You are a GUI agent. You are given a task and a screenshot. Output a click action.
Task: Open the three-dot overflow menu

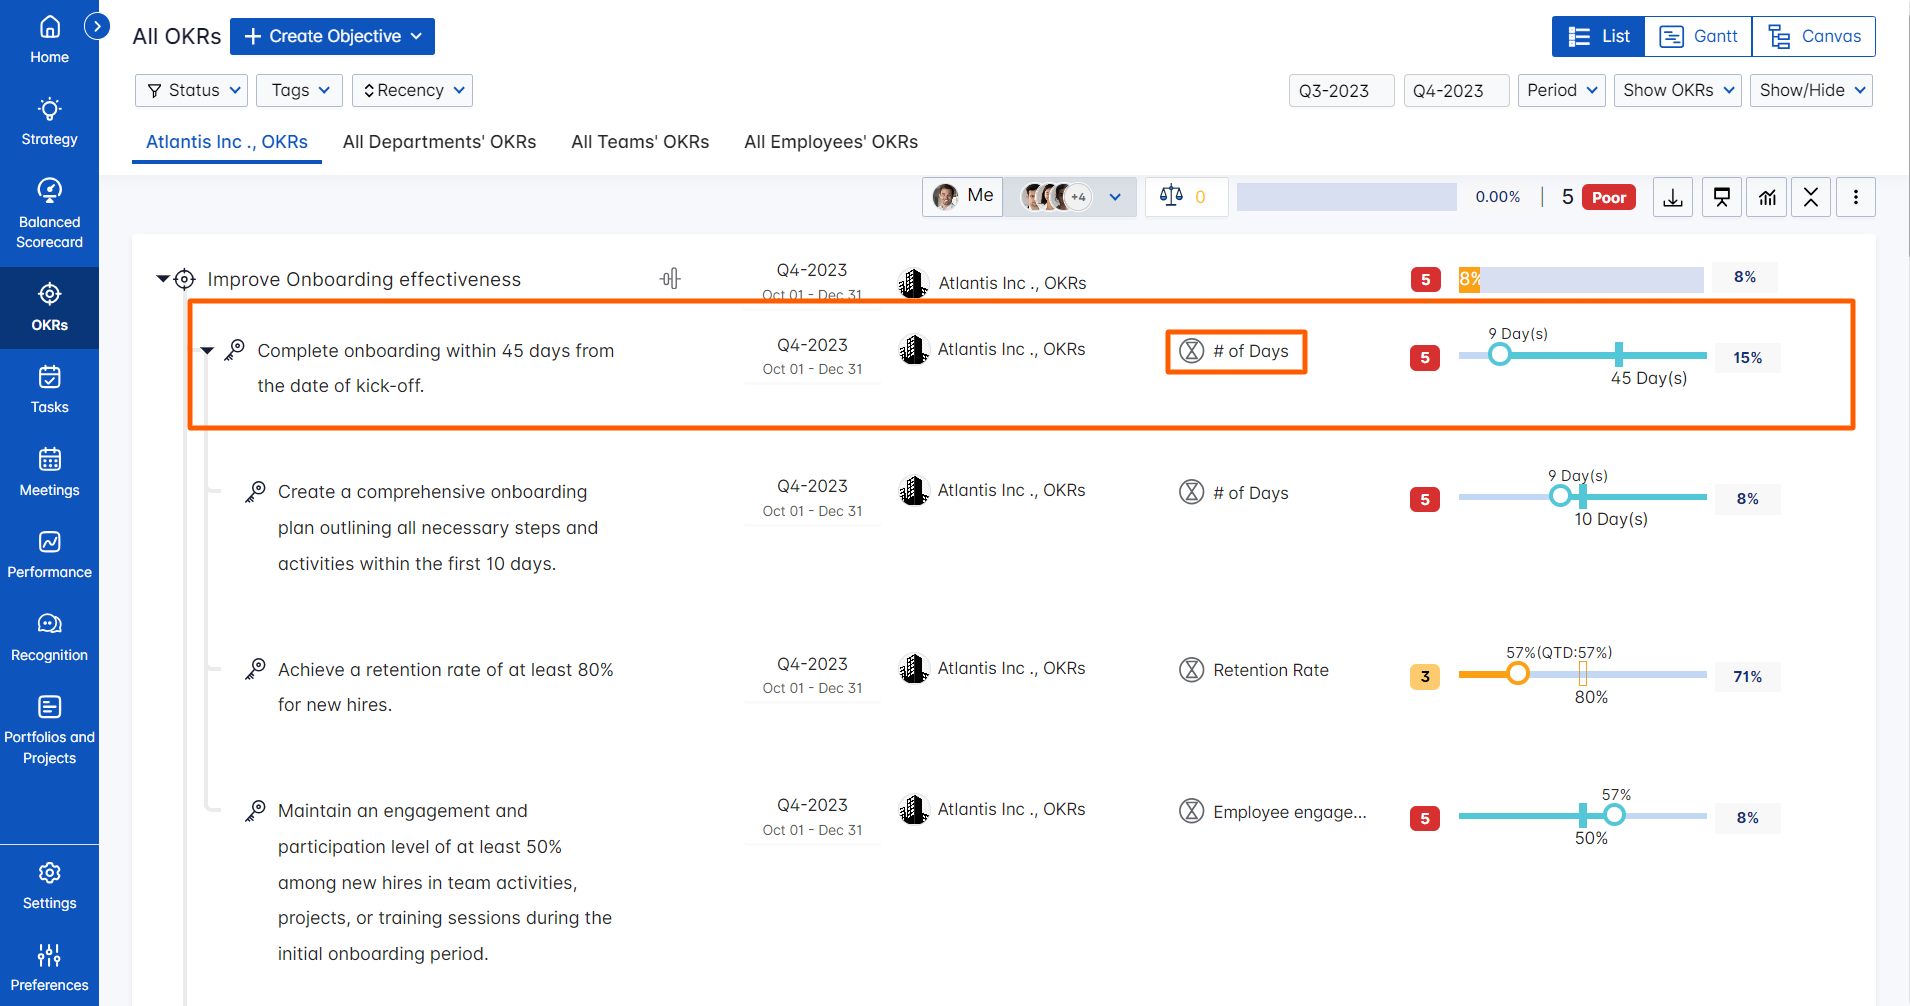point(1857,197)
